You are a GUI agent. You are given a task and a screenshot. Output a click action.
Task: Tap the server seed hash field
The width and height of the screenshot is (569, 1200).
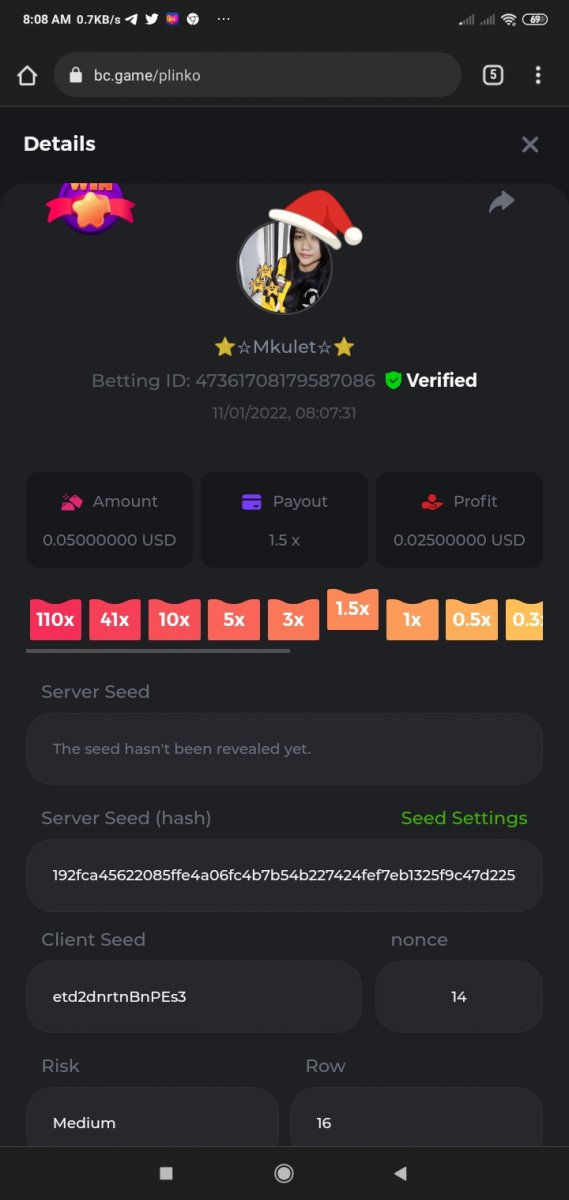[x=284, y=875]
